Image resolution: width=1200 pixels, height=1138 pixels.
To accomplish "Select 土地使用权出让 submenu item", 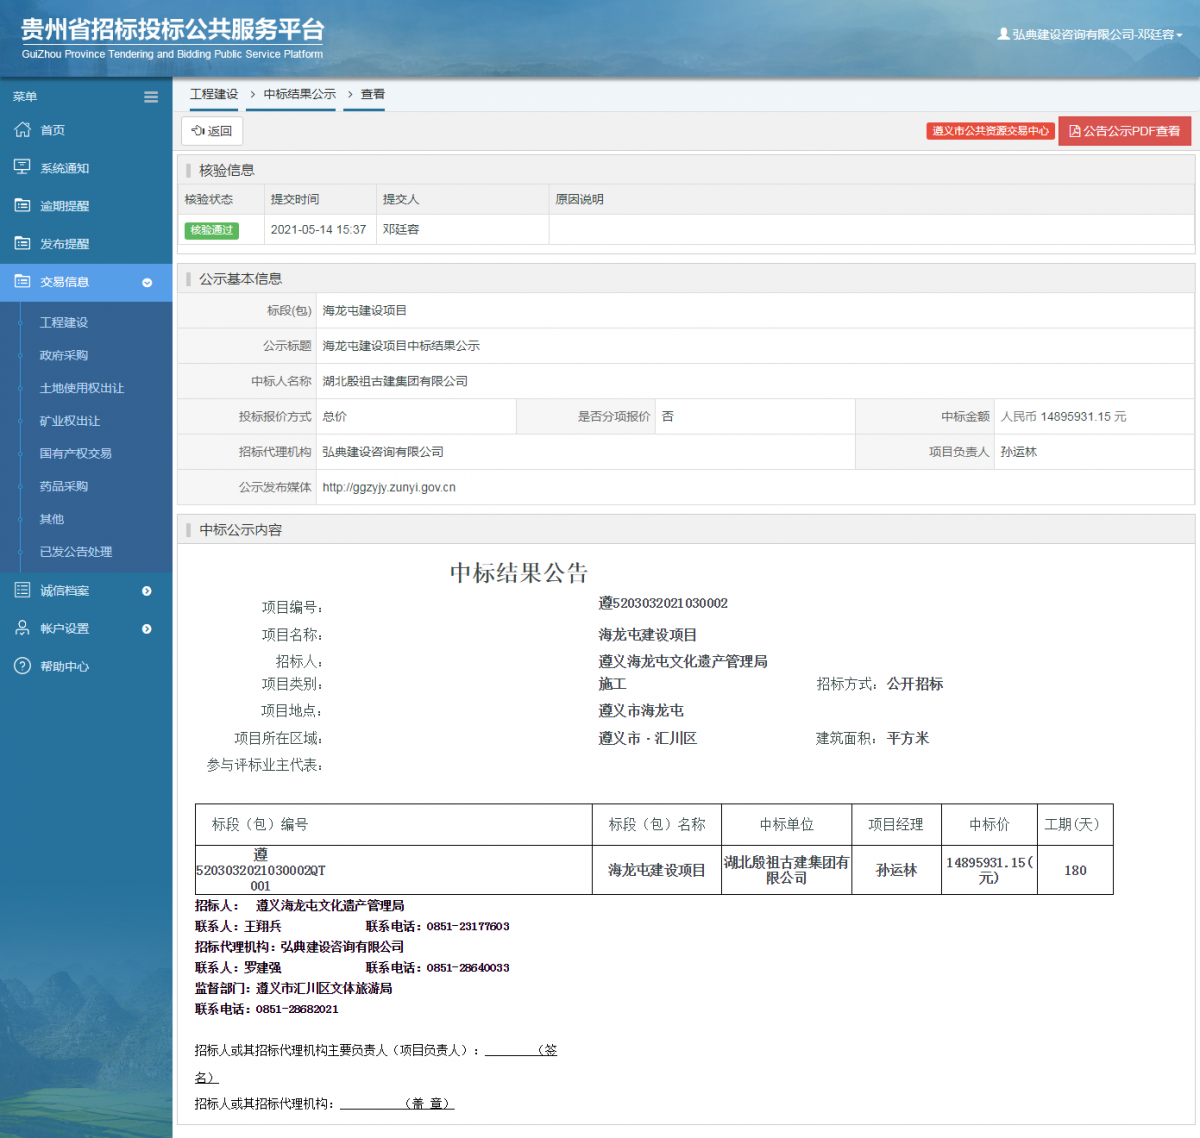I will [x=82, y=388].
